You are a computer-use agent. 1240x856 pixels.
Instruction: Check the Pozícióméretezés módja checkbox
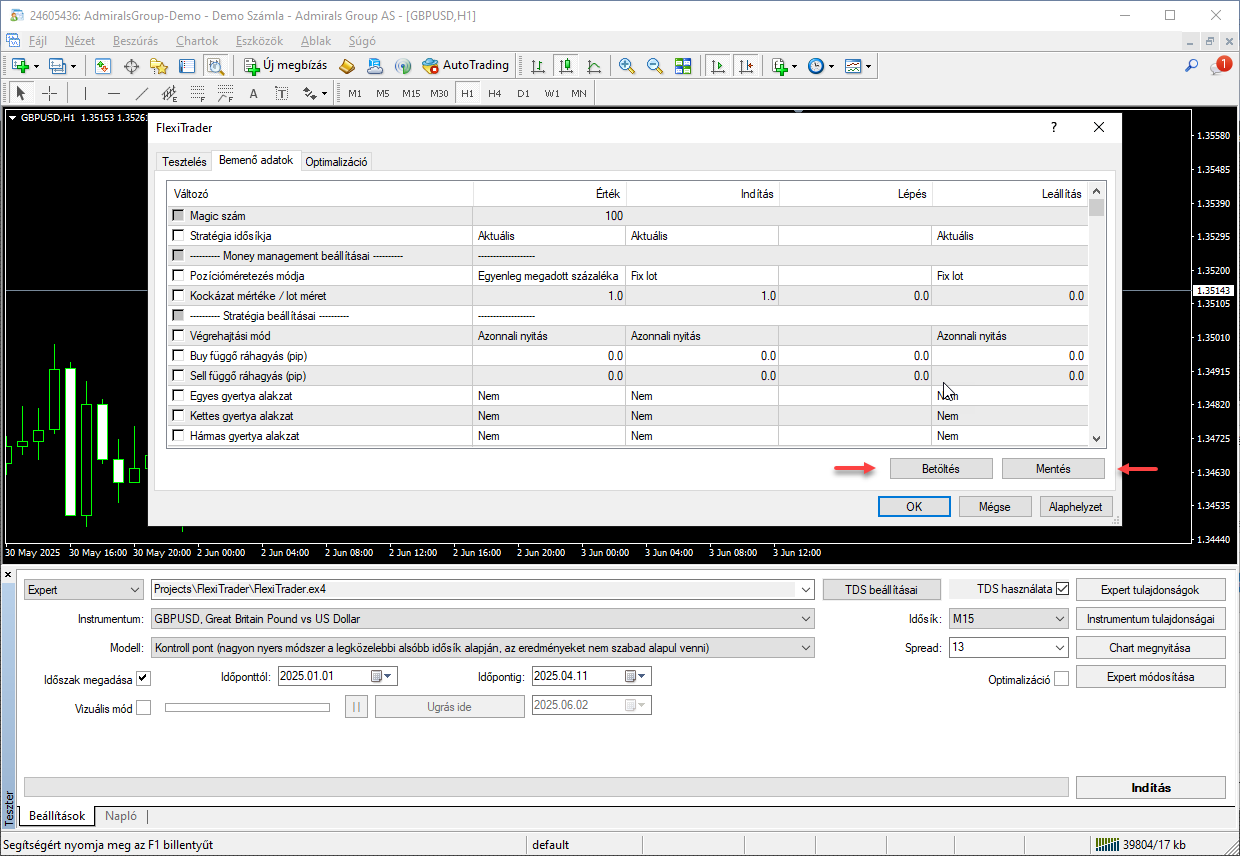(178, 276)
